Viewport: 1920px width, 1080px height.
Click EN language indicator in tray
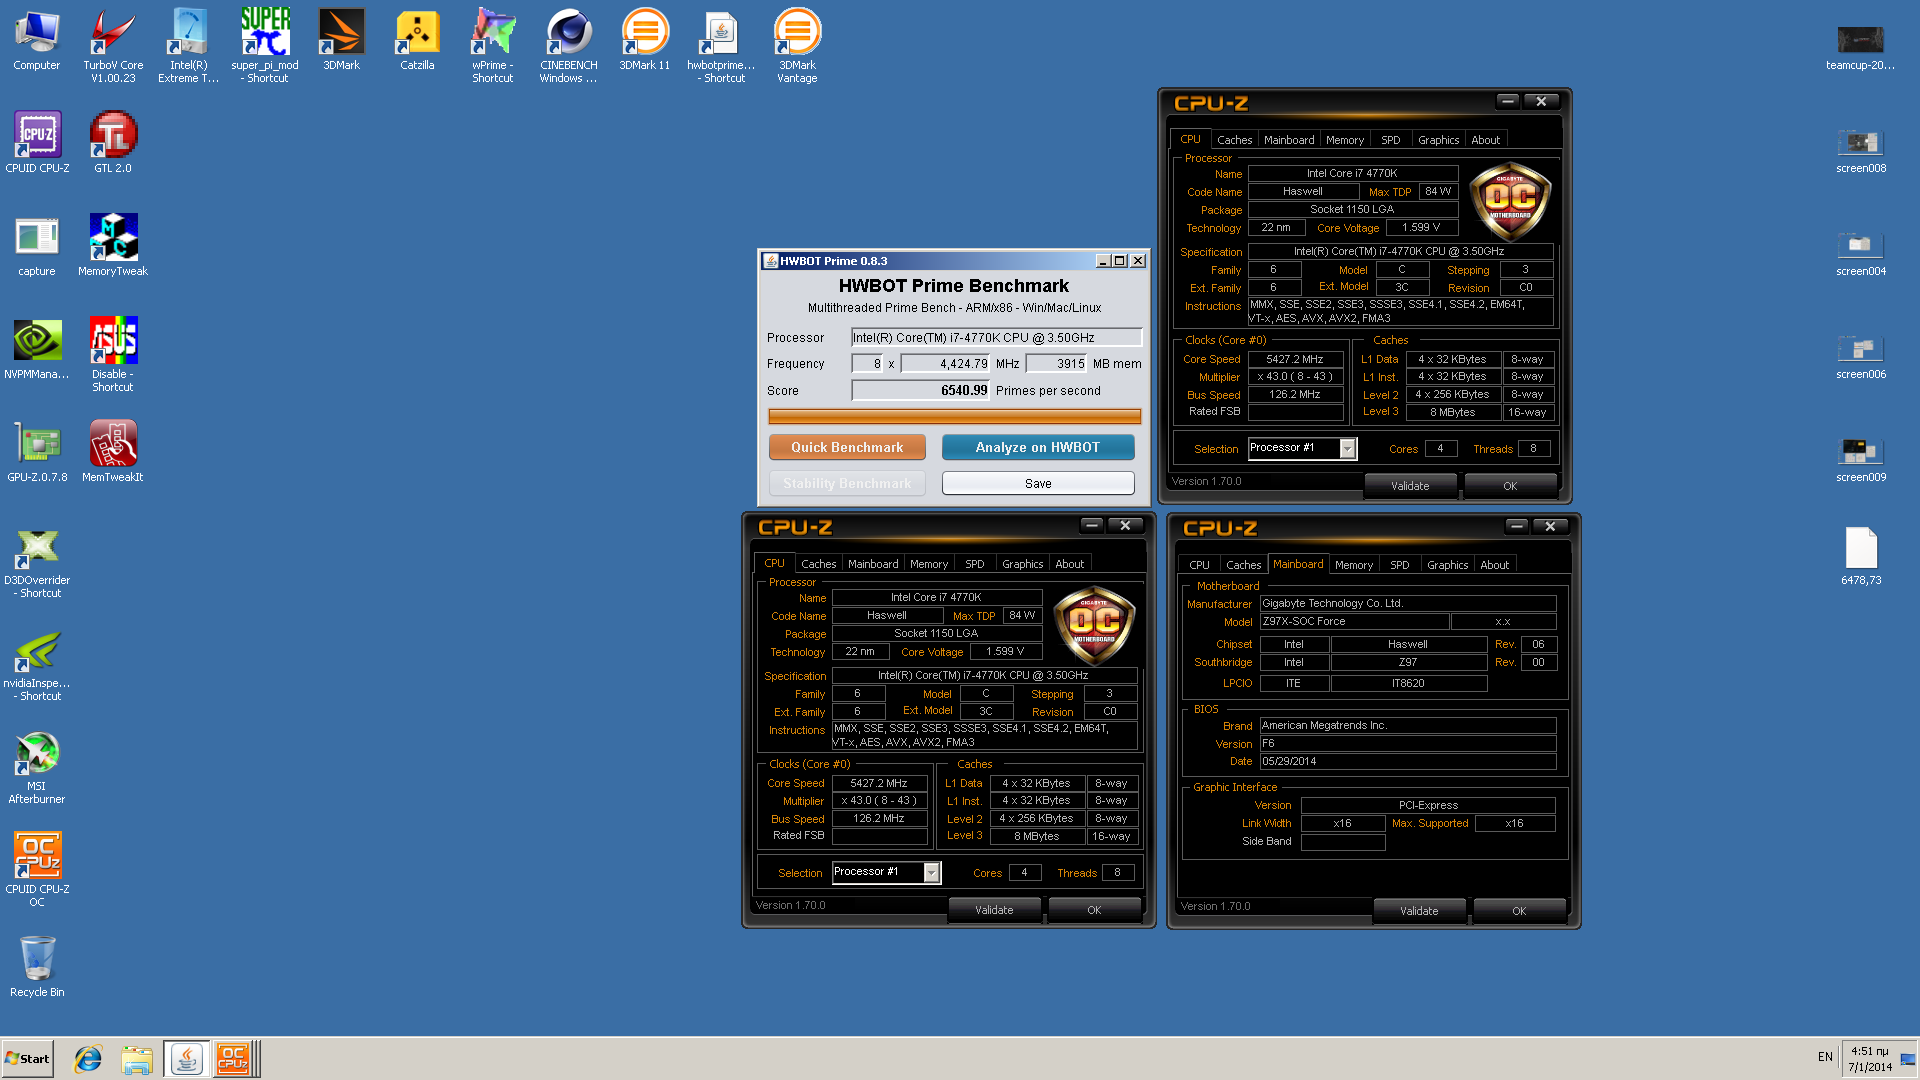click(x=1825, y=1057)
